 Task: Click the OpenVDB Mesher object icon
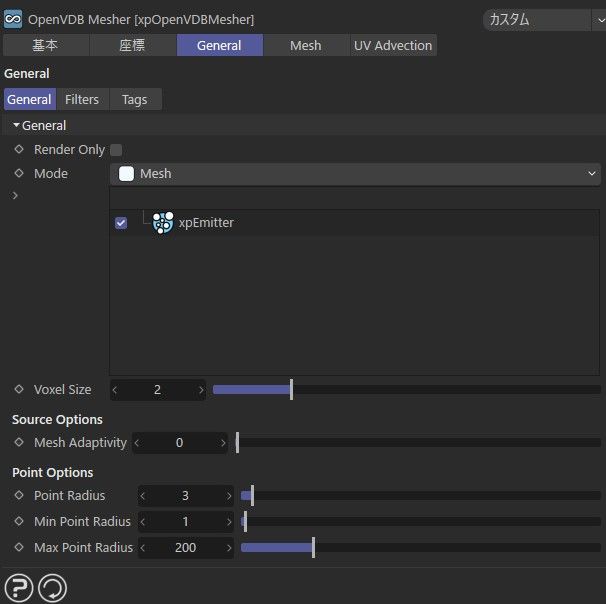coord(13,19)
